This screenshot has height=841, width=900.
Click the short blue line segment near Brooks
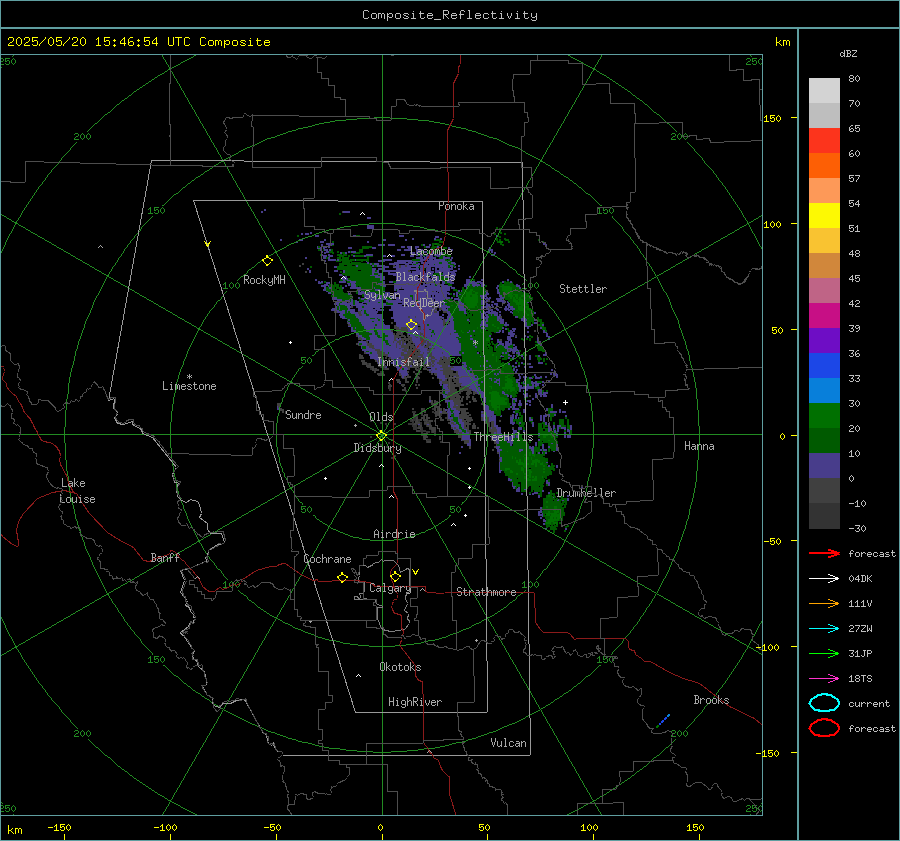663,720
